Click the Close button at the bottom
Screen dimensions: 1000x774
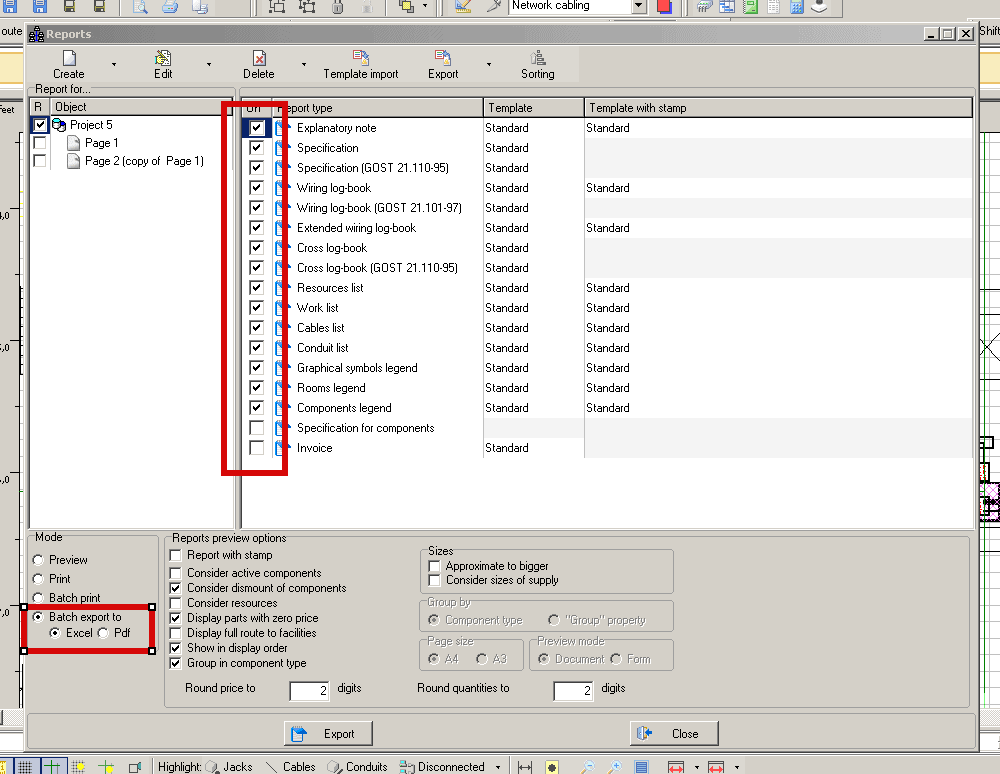[x=673, y=733]
